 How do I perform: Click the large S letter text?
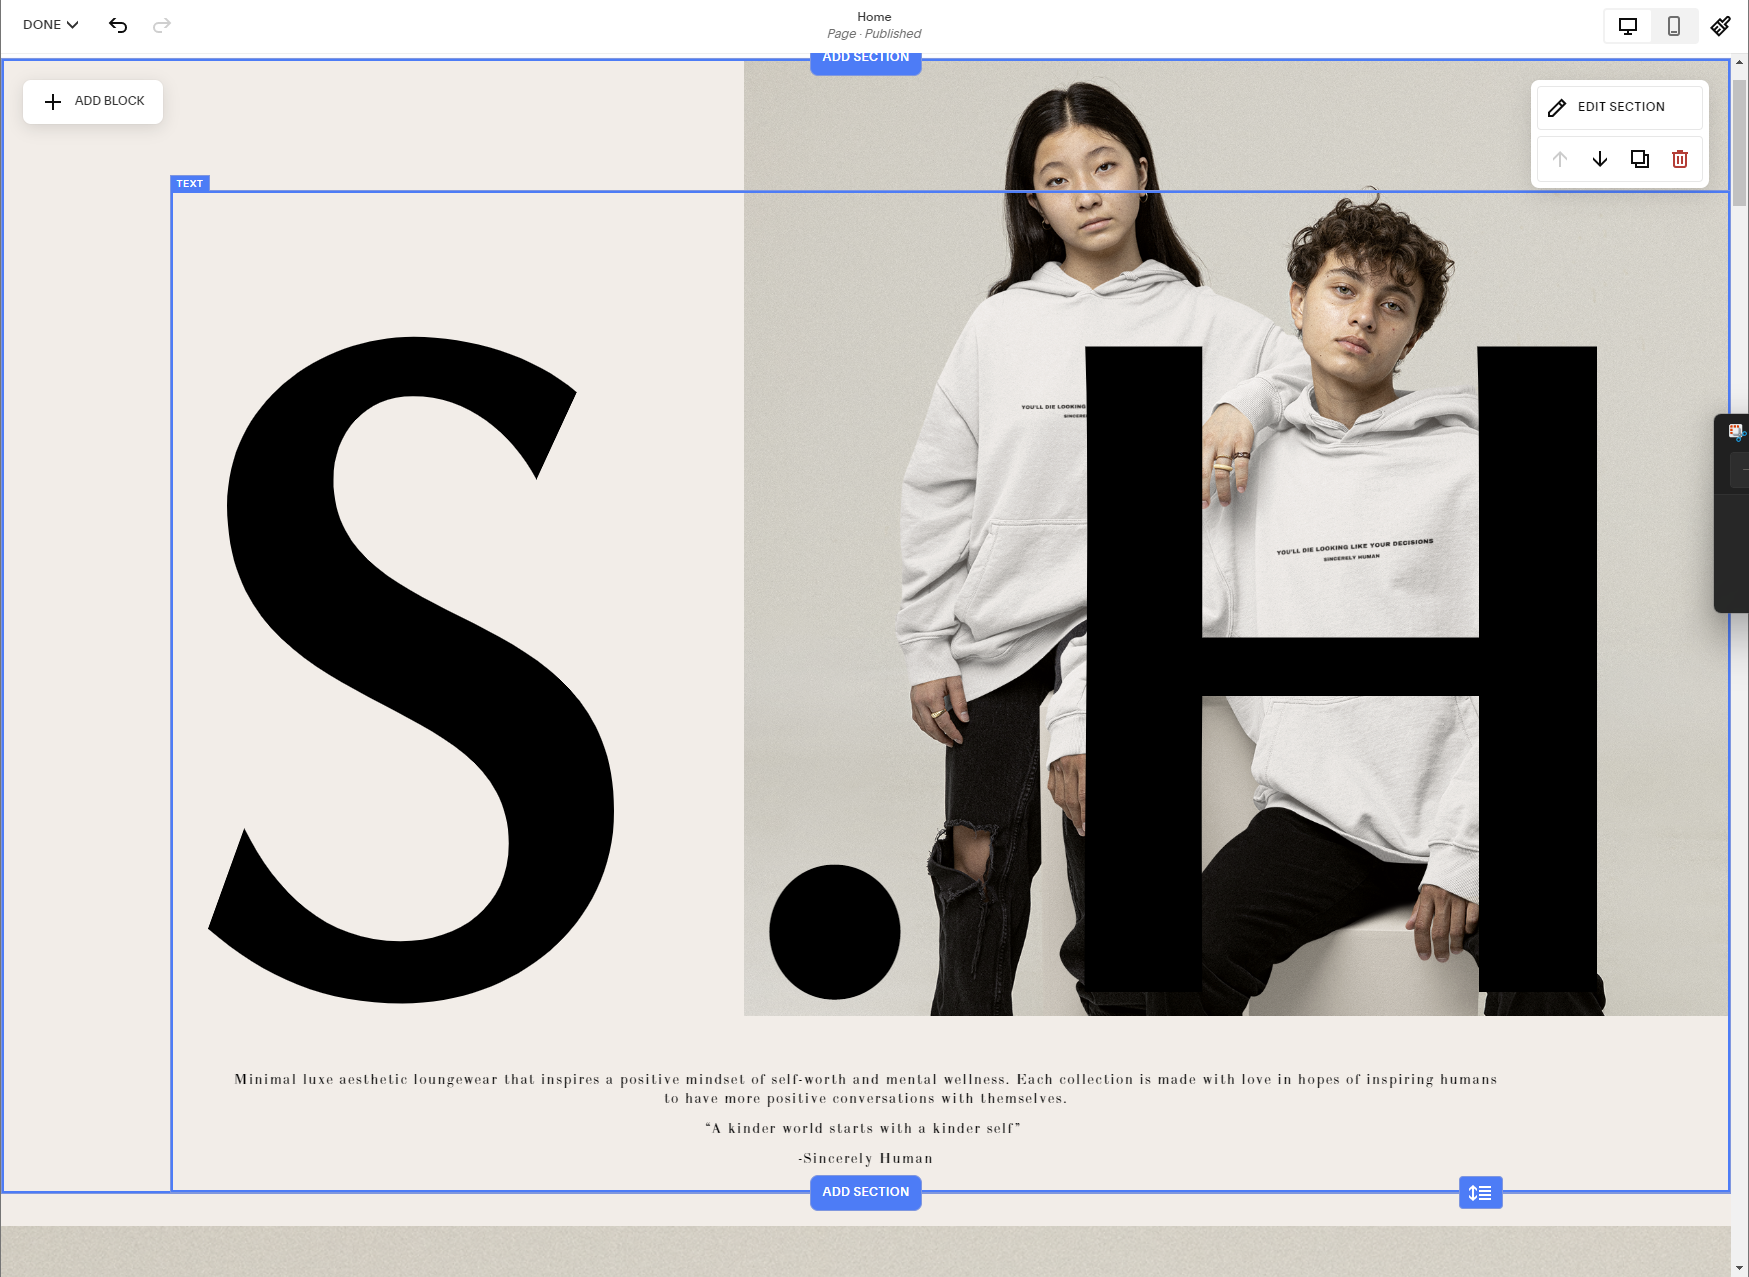pyautogui.click(x=410, y=670)
